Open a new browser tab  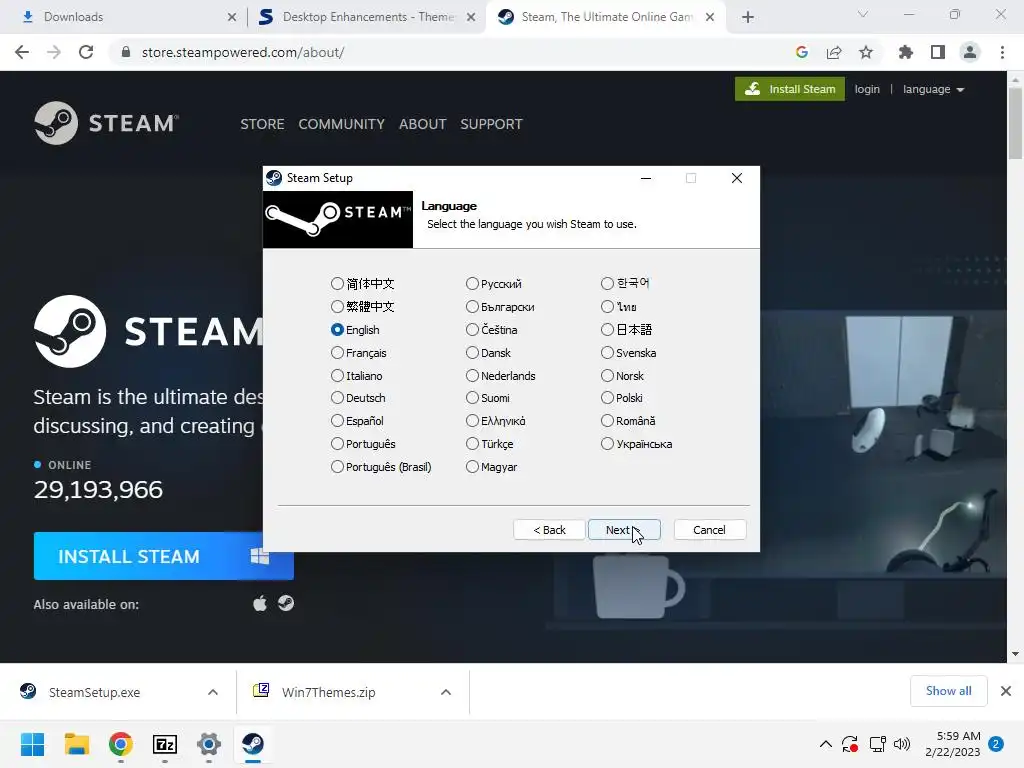point(748,17)
